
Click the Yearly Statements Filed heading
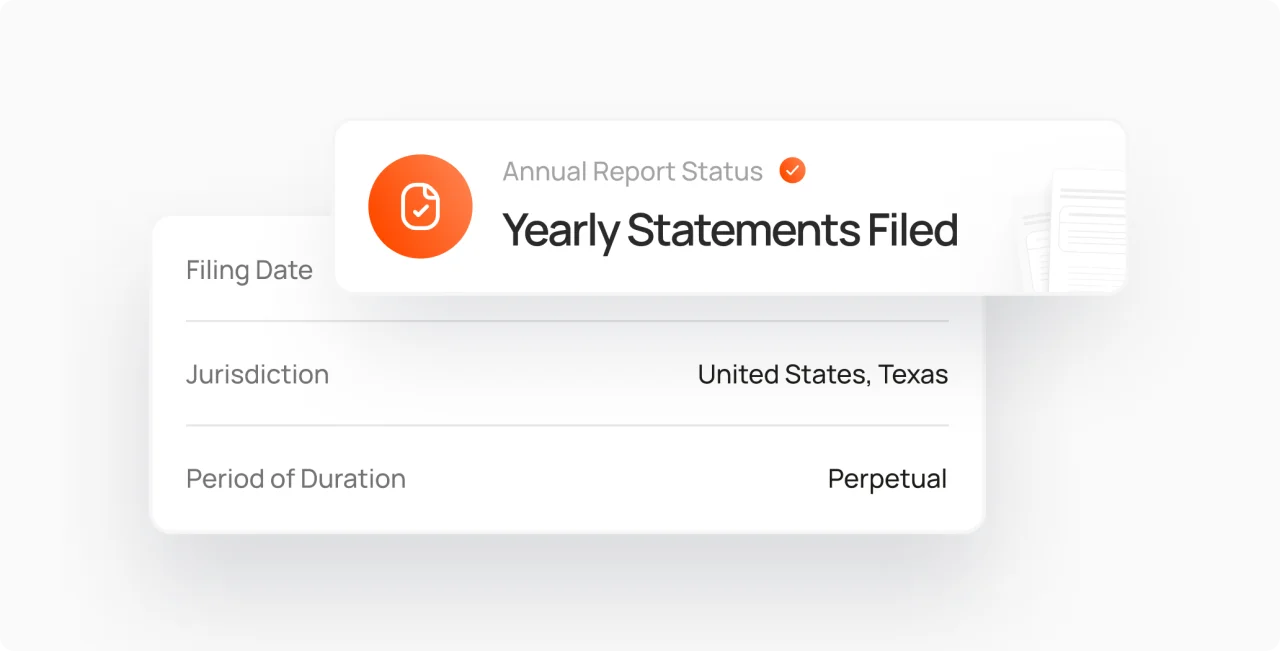tap(730, 230)
